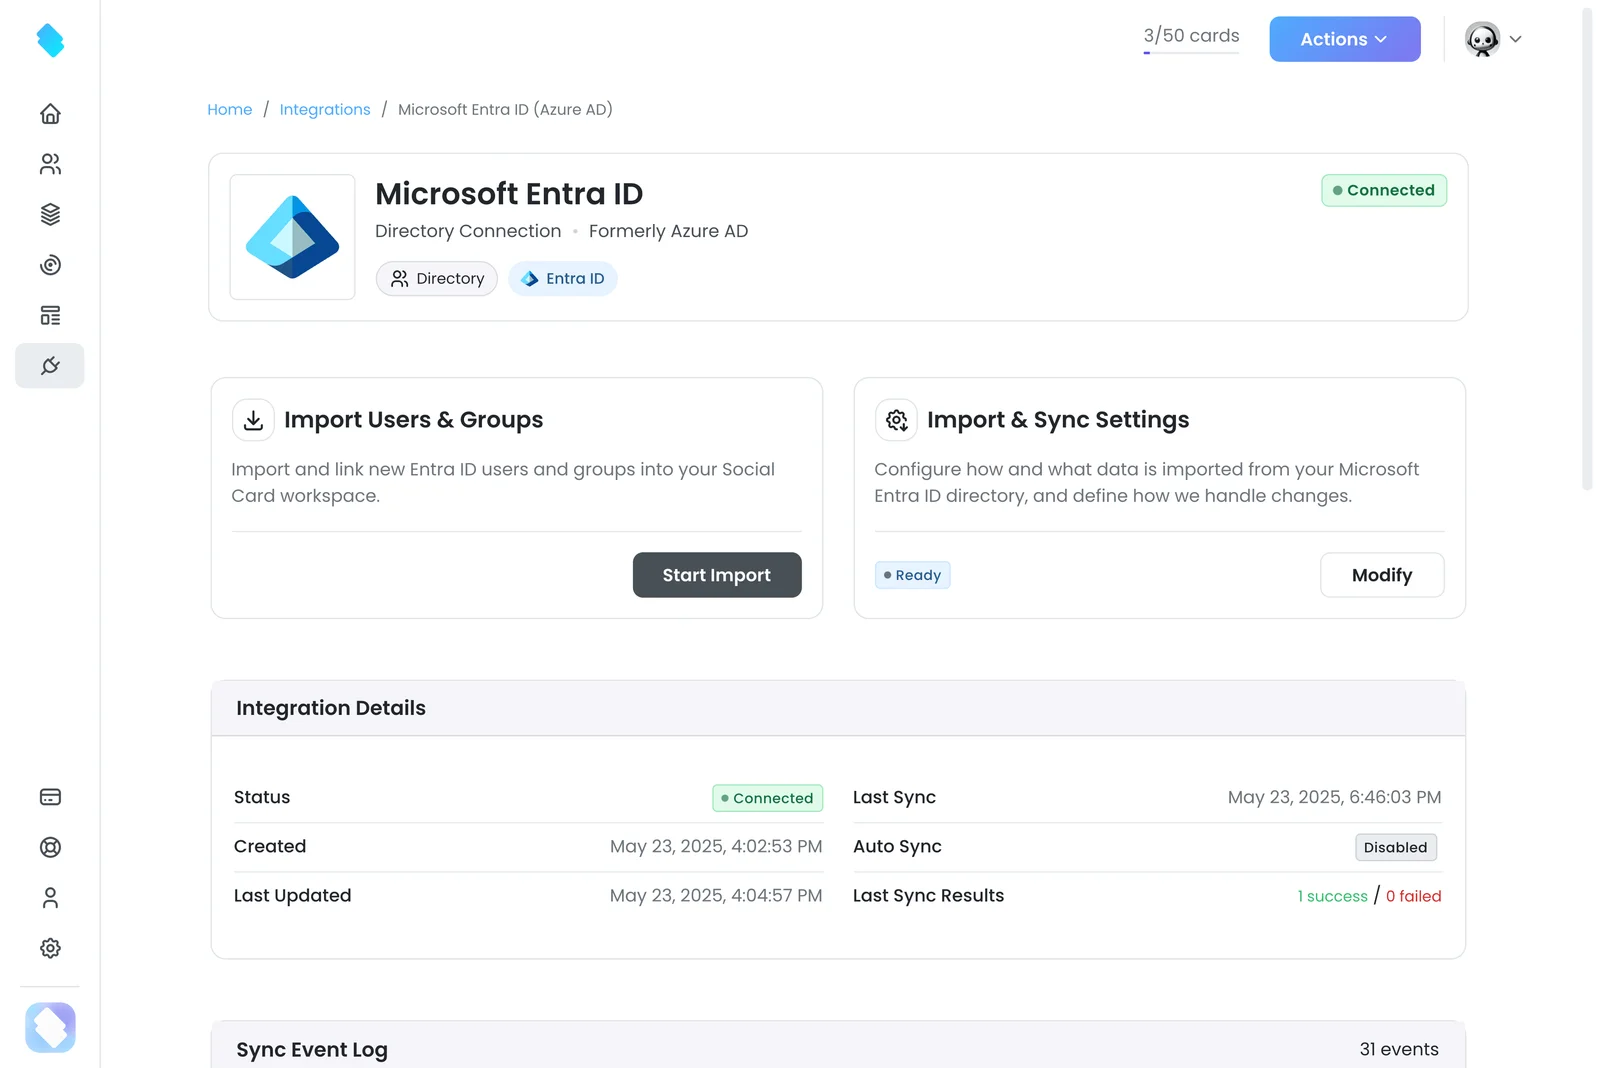
Task: Open the Actions dropdown button
Action: [1344, 39]
